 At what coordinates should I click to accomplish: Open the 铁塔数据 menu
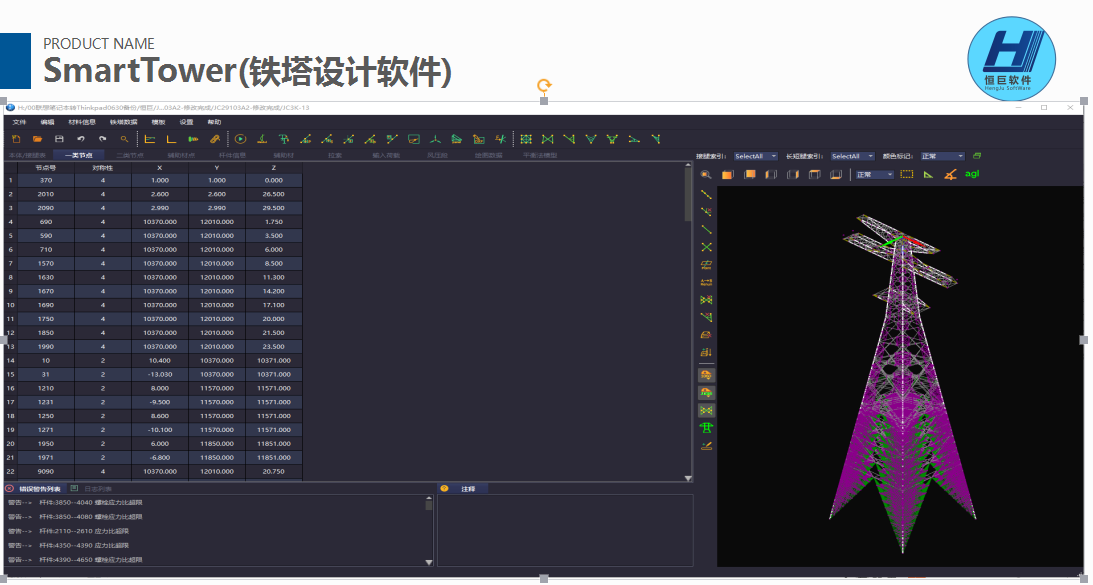(123, 122)
